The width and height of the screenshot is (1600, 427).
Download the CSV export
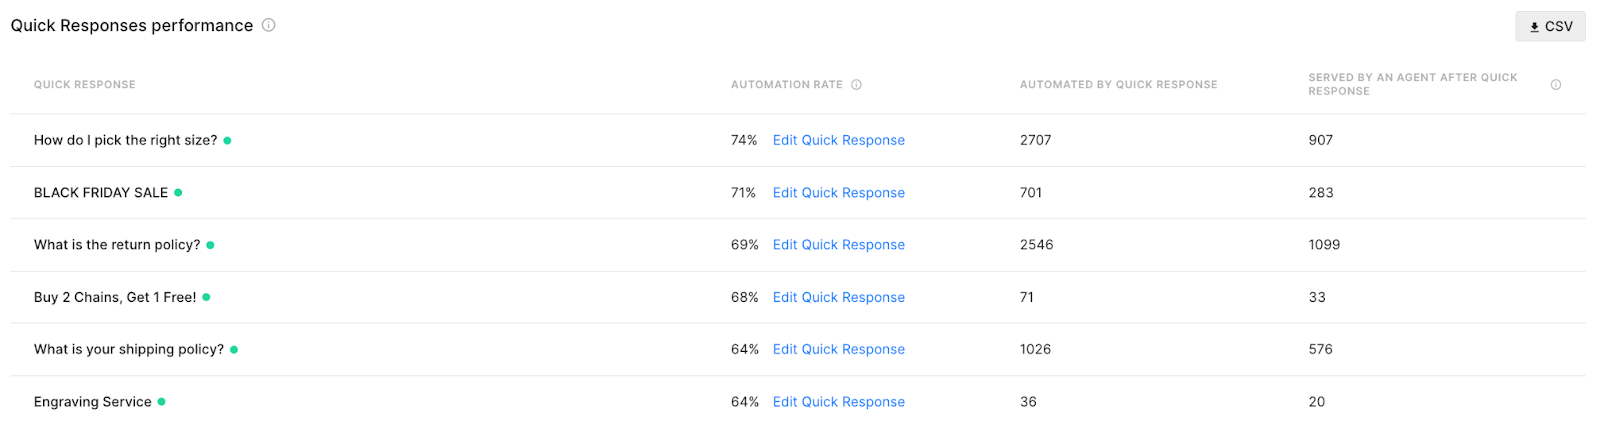click(x=1550, y=27)
